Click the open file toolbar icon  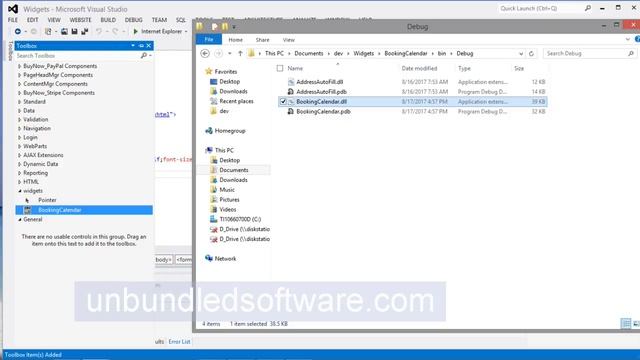64,31
